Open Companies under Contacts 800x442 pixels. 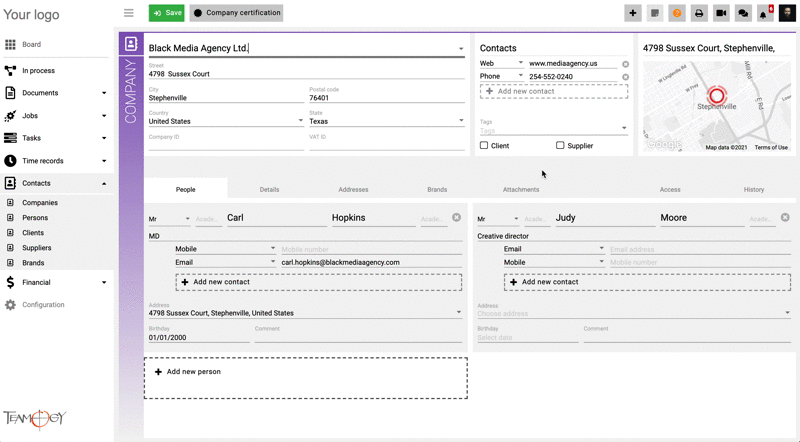point(40,203)
